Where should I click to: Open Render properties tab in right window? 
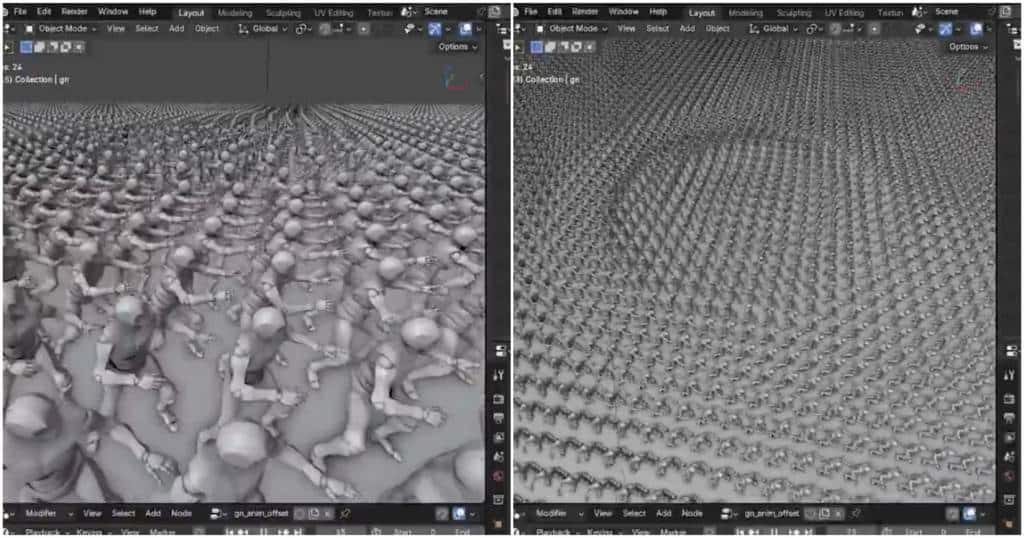(1010, 398)
